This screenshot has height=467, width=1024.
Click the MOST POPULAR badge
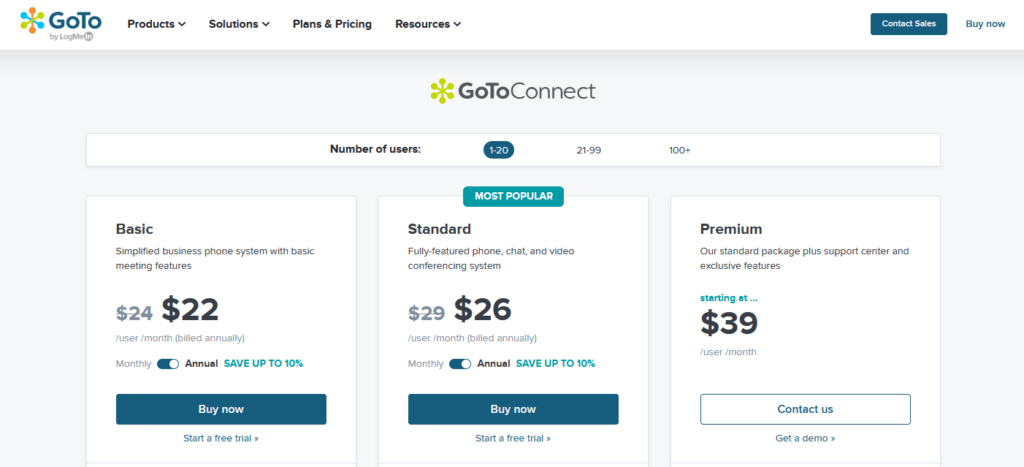pos(513,196)
